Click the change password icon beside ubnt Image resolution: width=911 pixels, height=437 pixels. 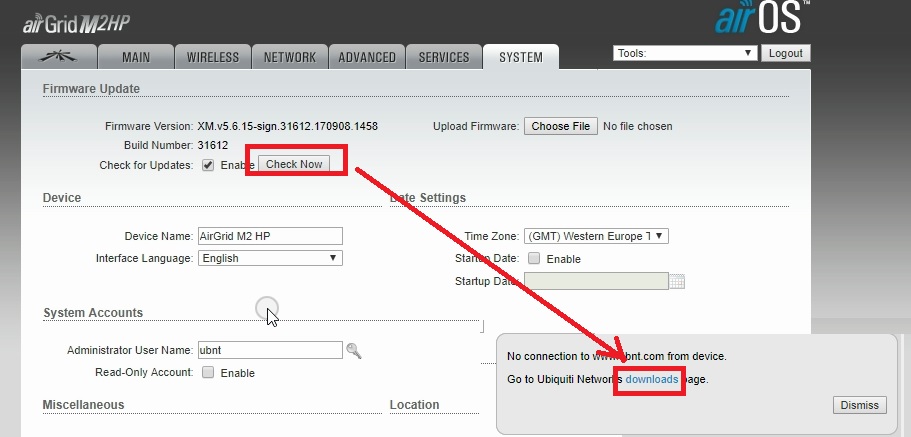pos(353,350)
